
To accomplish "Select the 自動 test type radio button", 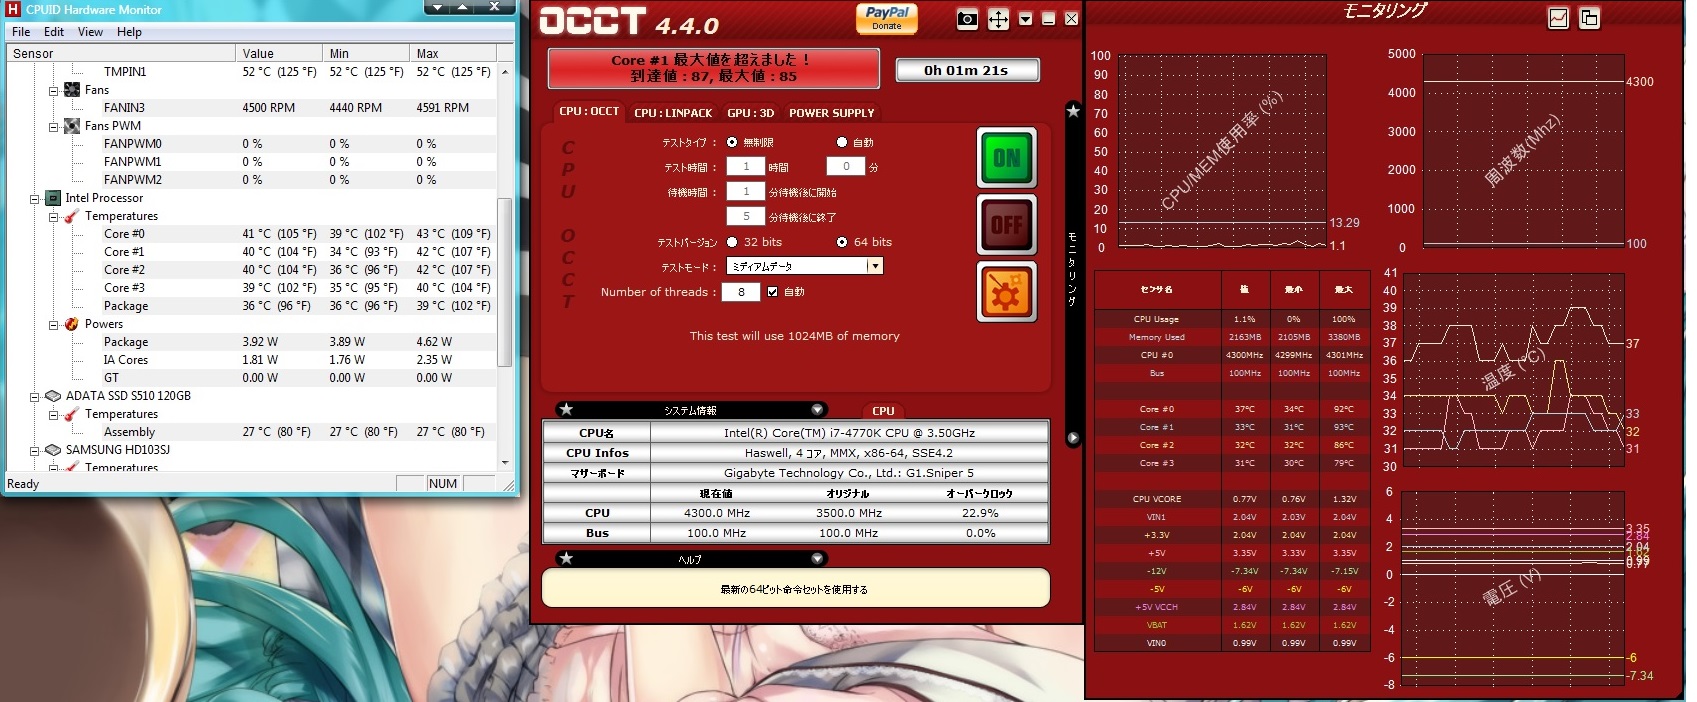I will (841, 142).
